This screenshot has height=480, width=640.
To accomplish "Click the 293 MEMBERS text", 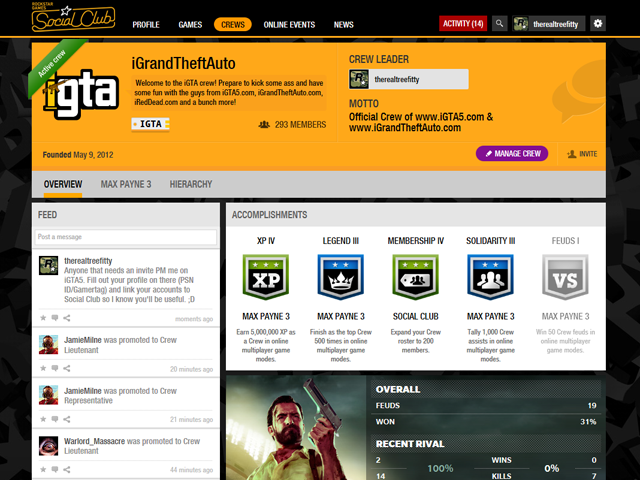I will tap(300, 124).
